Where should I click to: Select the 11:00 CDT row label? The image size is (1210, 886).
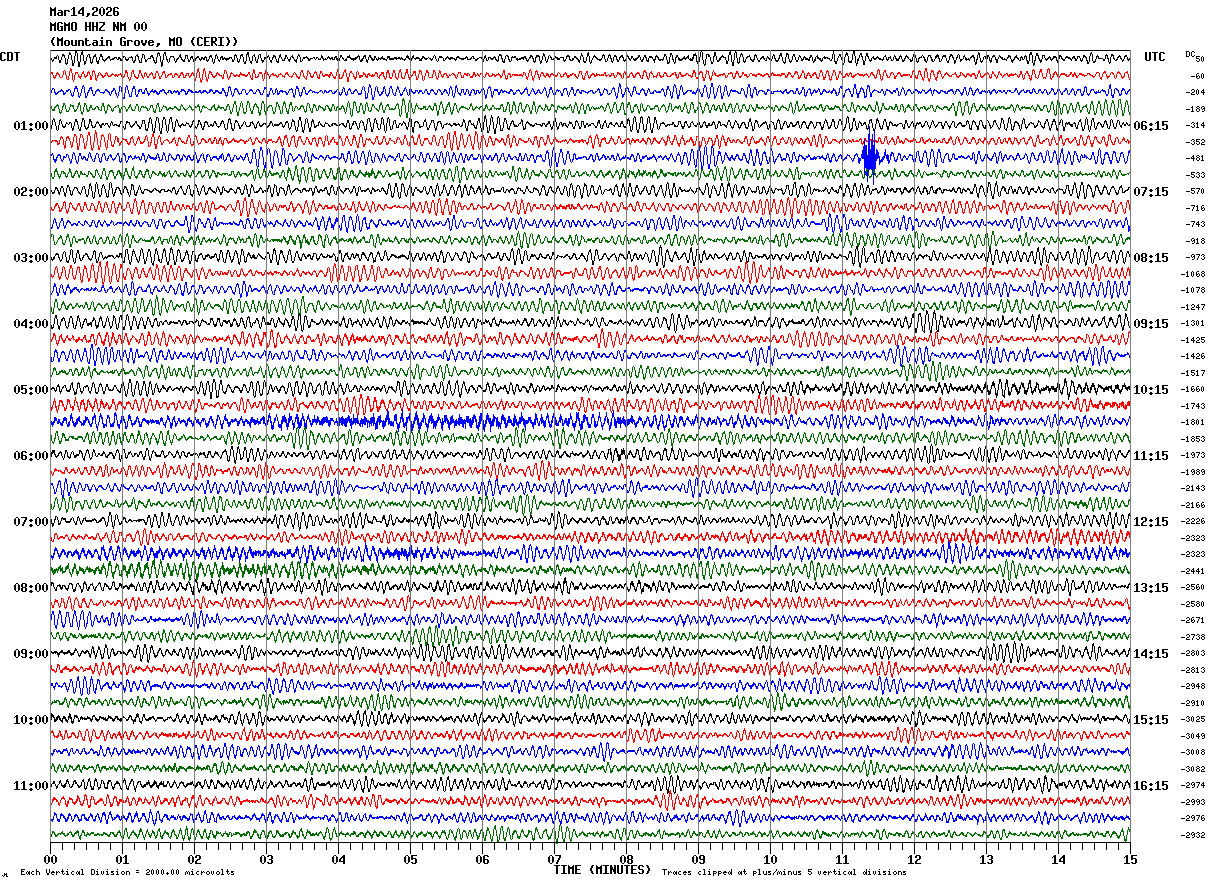pos(30,786)
